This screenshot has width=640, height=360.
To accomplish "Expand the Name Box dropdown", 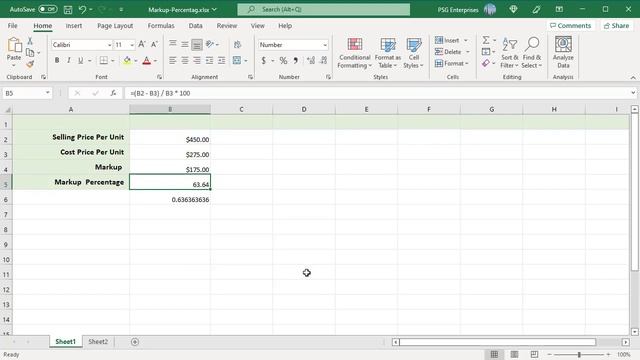I will point(47,93).
